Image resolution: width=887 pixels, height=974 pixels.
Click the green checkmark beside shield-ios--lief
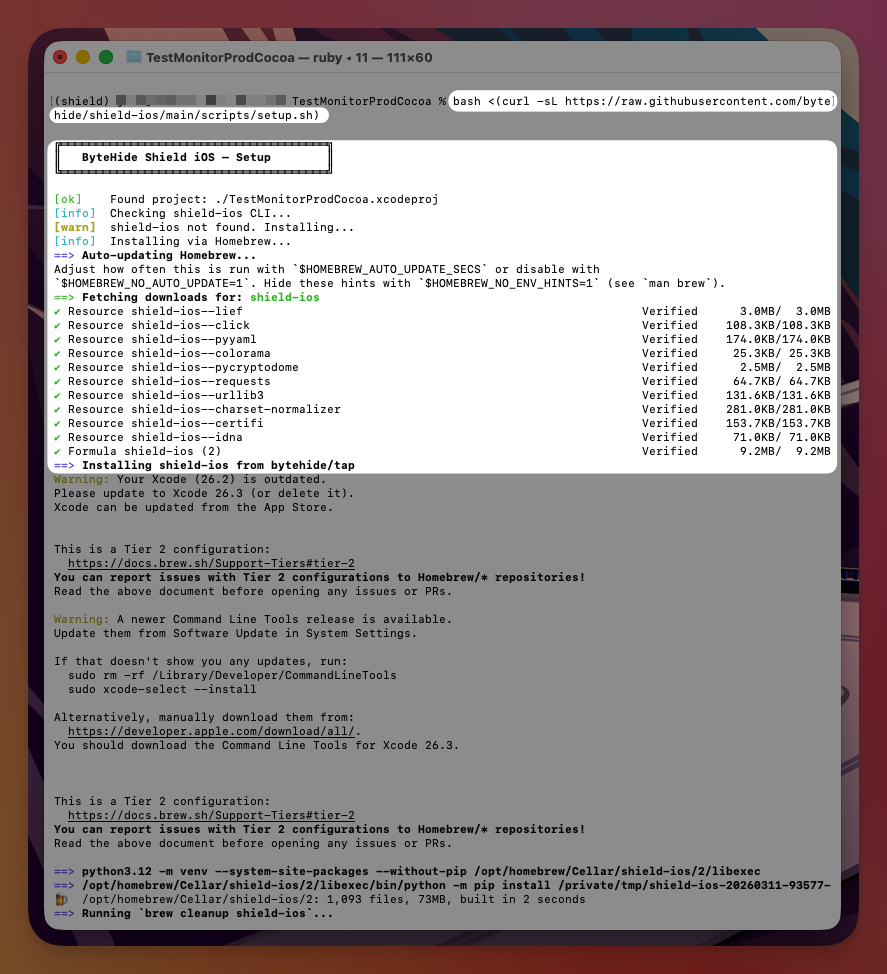tap(58, 311)
